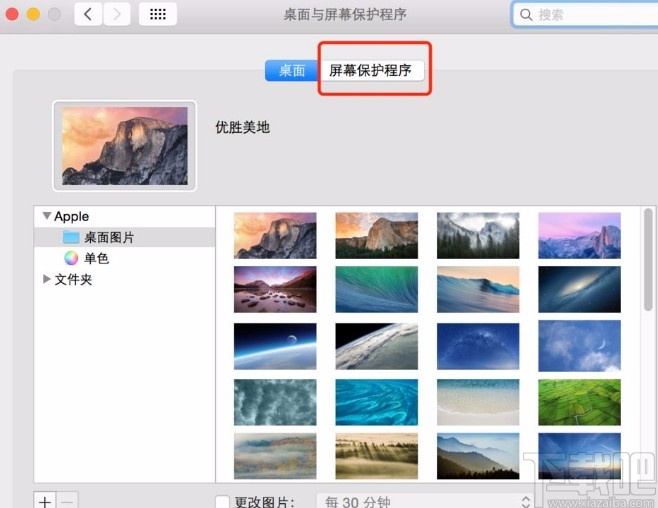The image size is (658, 508).
Task: Show all preferences via grid icon
Action: (x=158, y=14)
